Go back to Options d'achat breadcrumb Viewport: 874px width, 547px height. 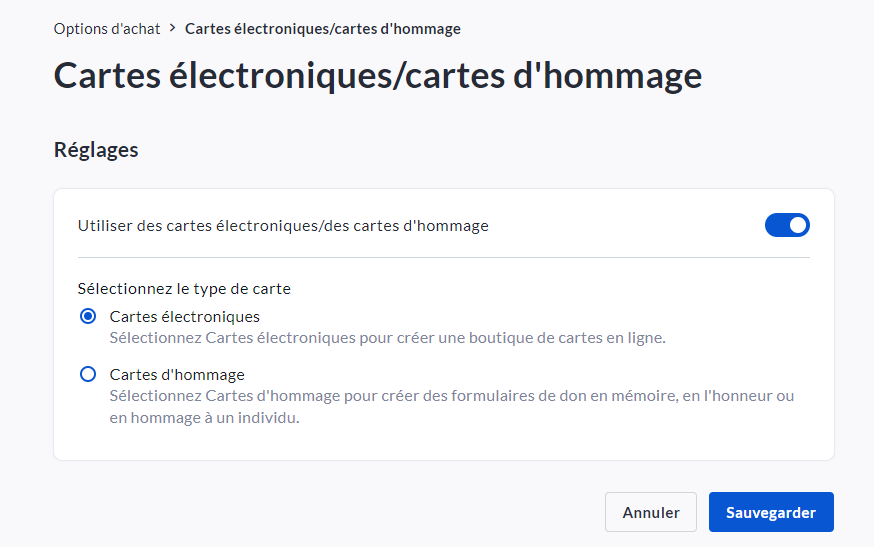tap(107, 29)
